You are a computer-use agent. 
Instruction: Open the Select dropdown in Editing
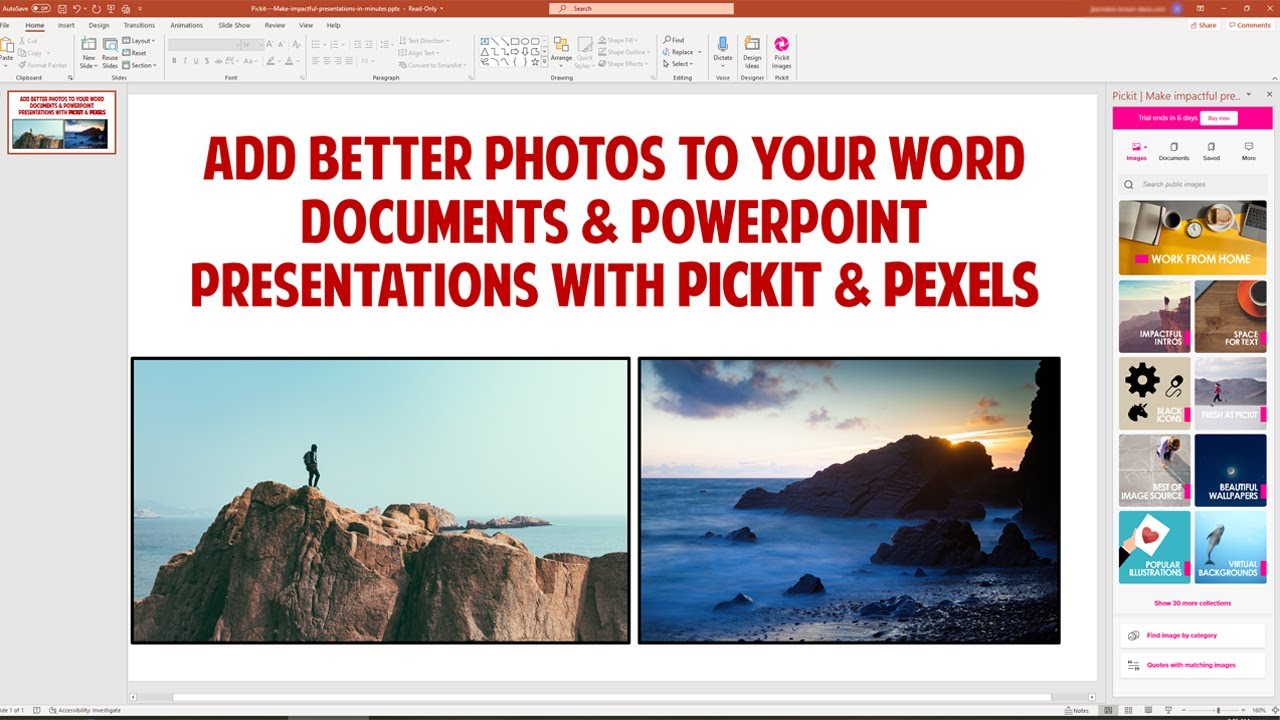676,64
